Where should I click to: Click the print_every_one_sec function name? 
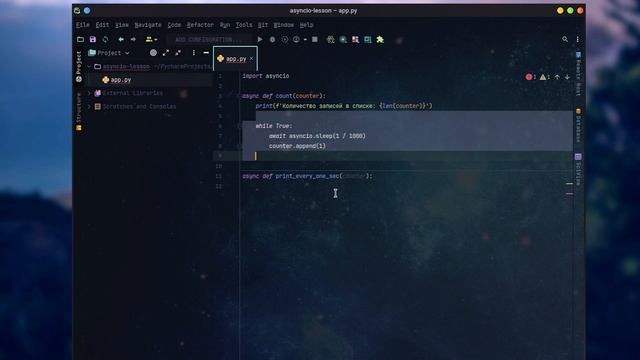click(x=307, y=176)
